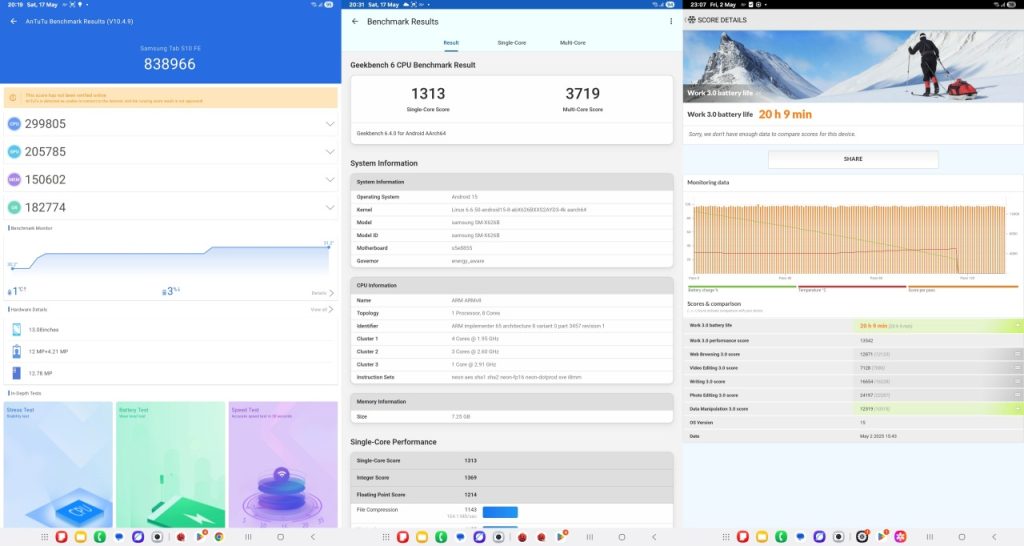Launch Camera app in AnTuTu screen taskbar
The image size is (1024, 546).
click(157, 537)
